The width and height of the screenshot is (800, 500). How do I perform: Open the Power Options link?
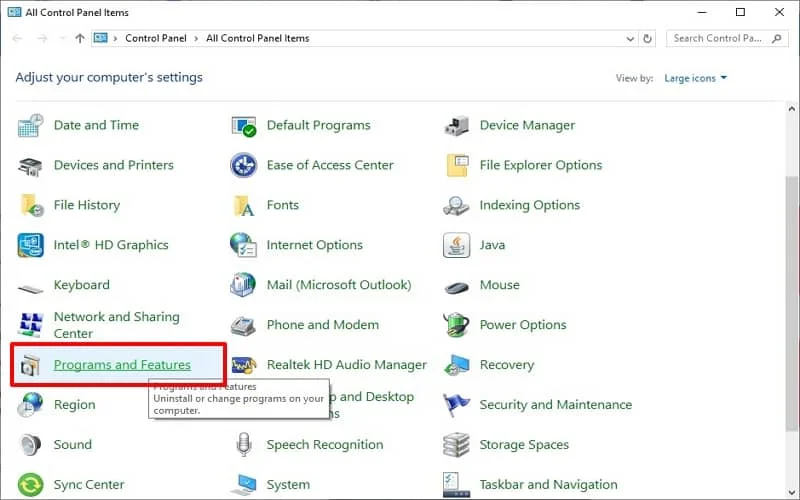coord(523,325)
